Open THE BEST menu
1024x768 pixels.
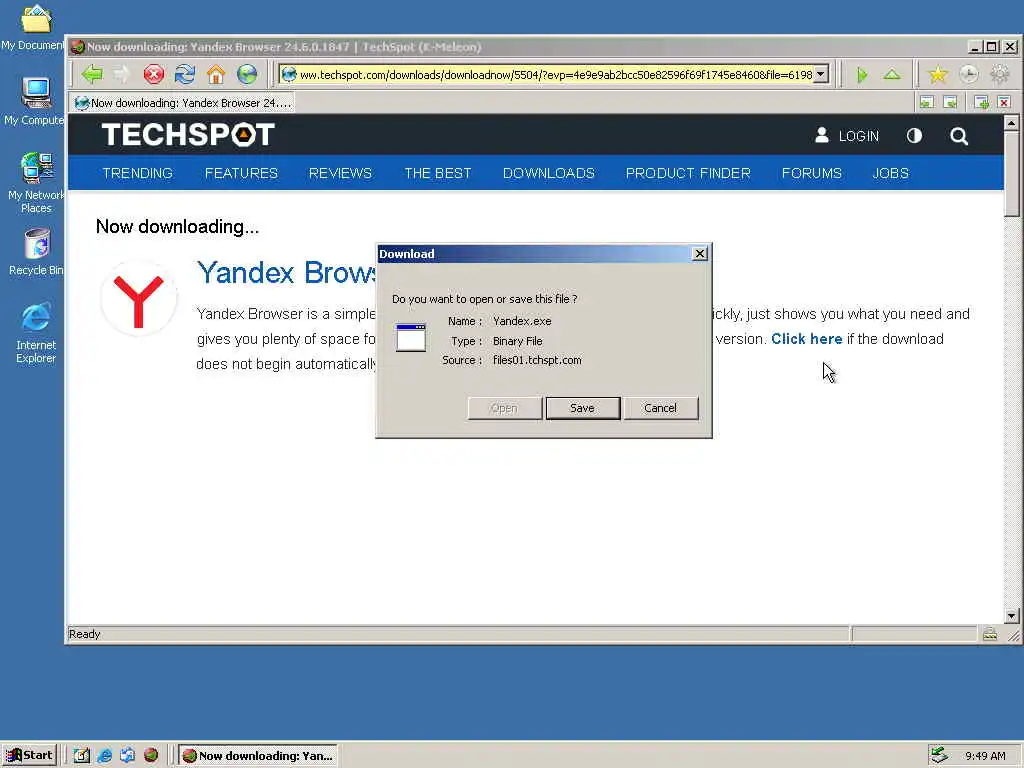point(438,173)
